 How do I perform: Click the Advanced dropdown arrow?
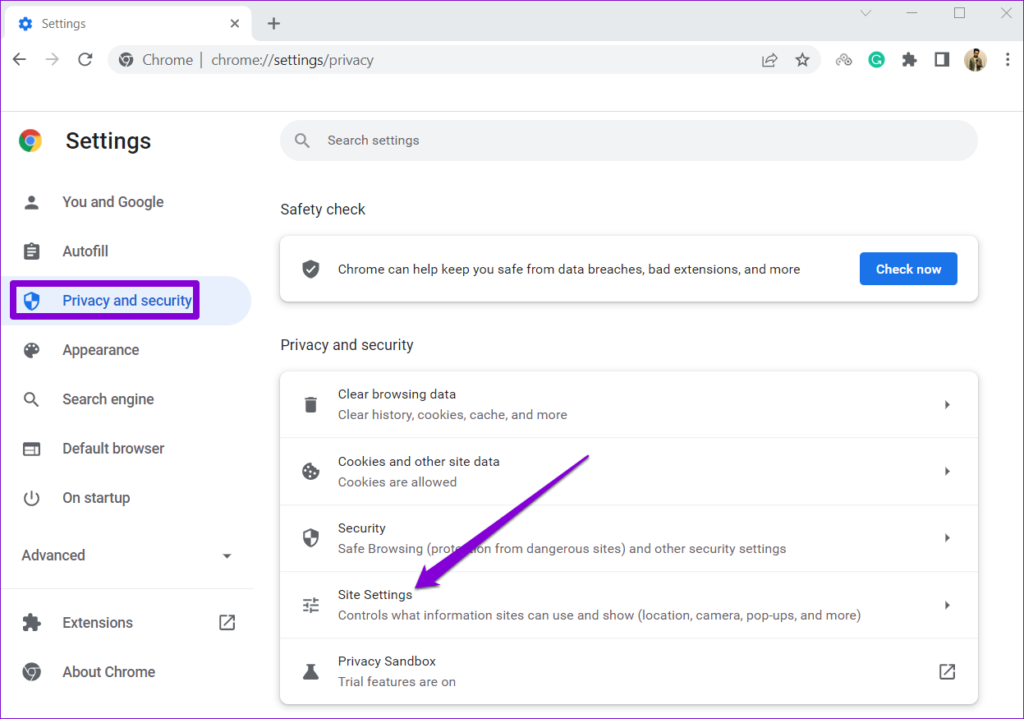227,556
